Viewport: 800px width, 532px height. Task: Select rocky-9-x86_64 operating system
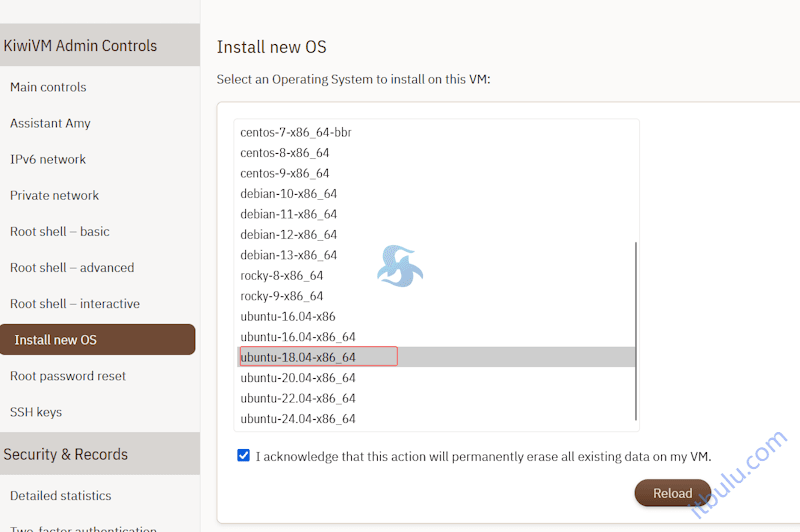tap(282, 296)
